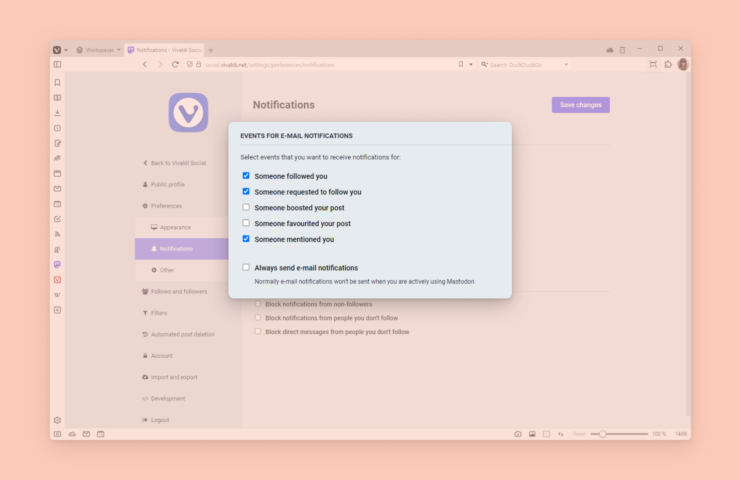
Task: Open the Reading List panel
Action: (57, 98)
